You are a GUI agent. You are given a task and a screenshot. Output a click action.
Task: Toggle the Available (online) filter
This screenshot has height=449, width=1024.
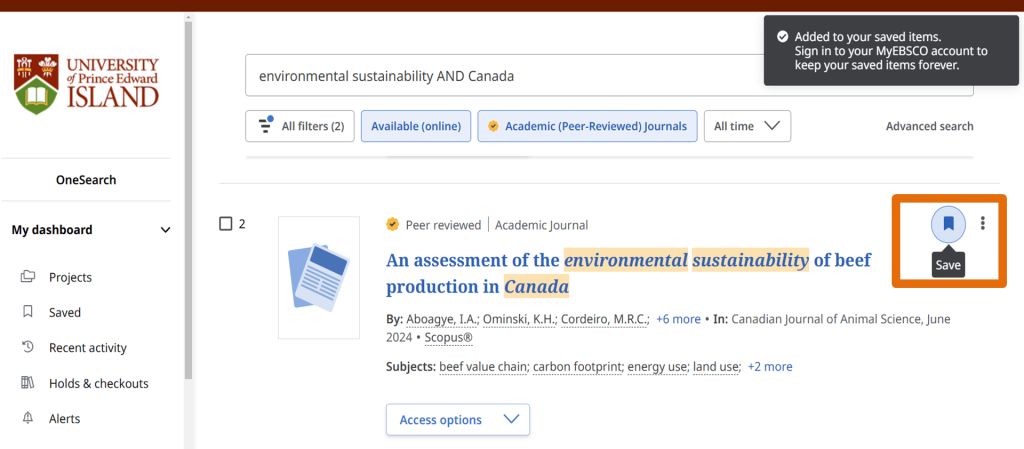coord(415,126)
